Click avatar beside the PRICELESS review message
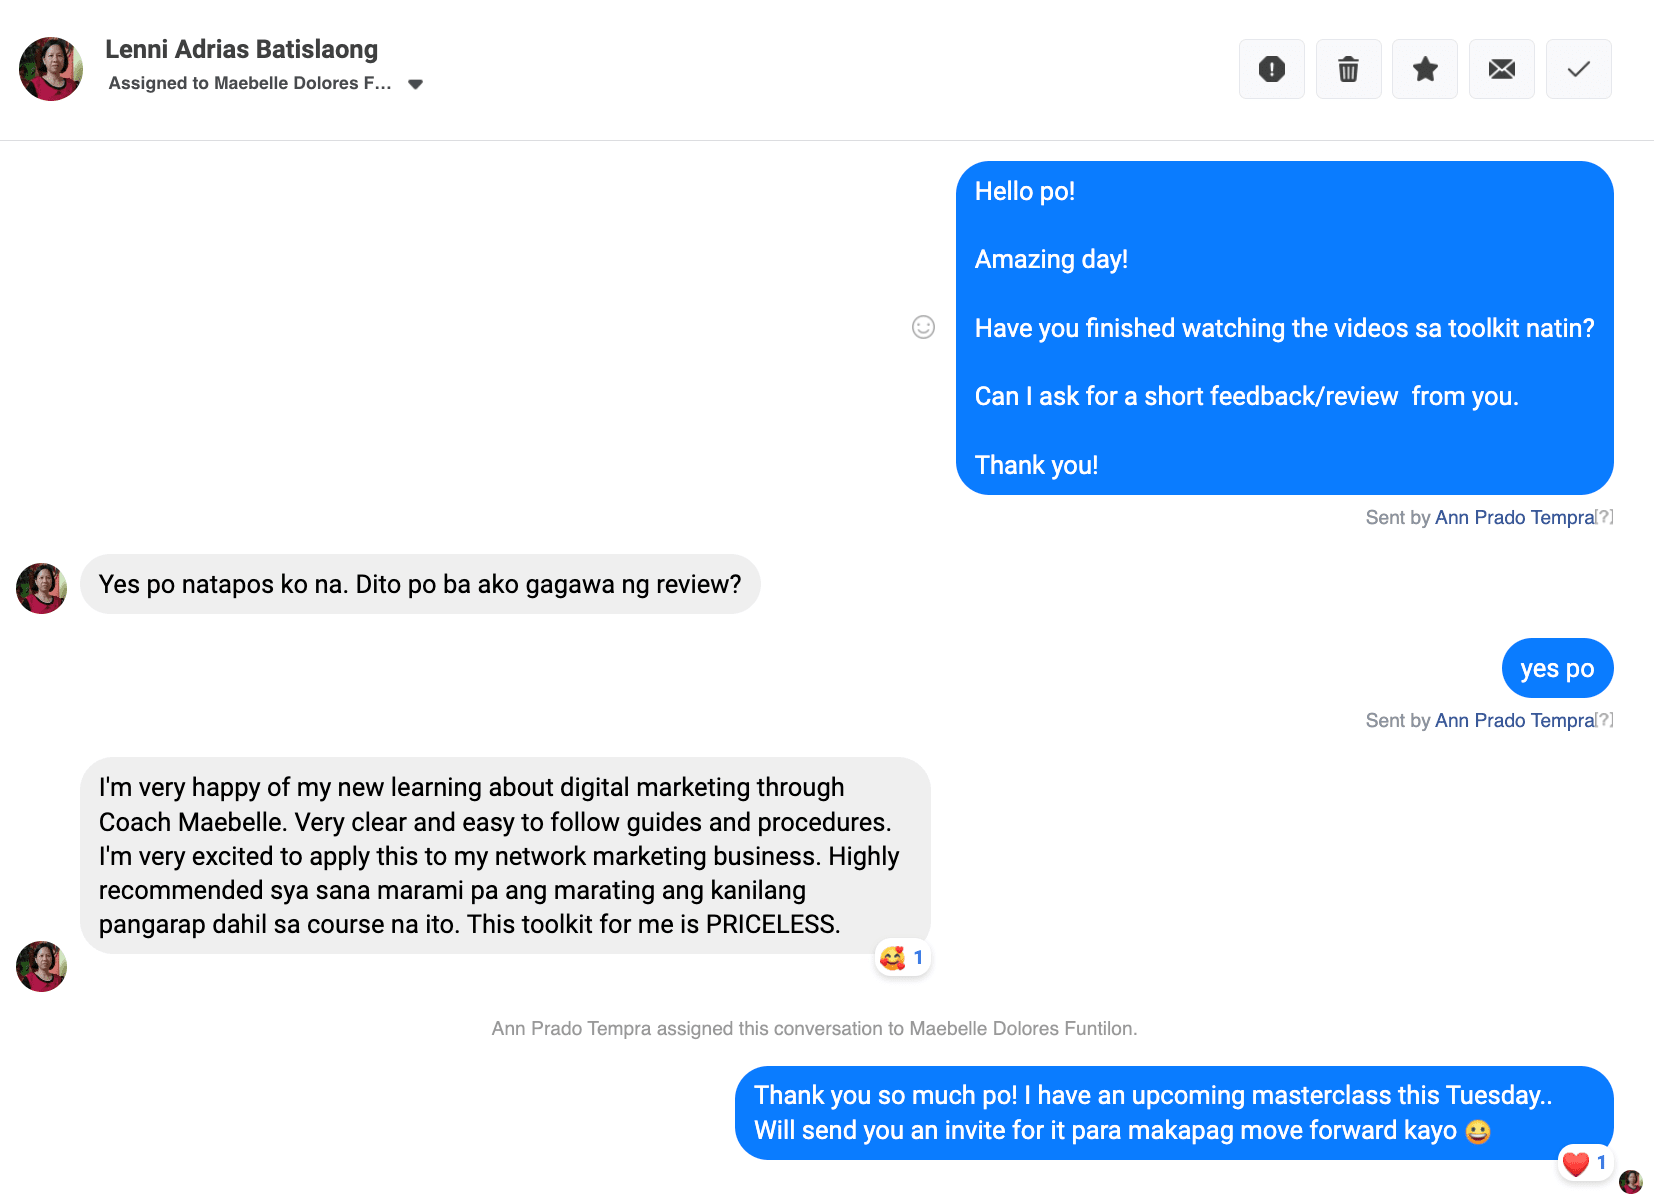The height and width of the screenshot is (1200, 1654). 41,966
